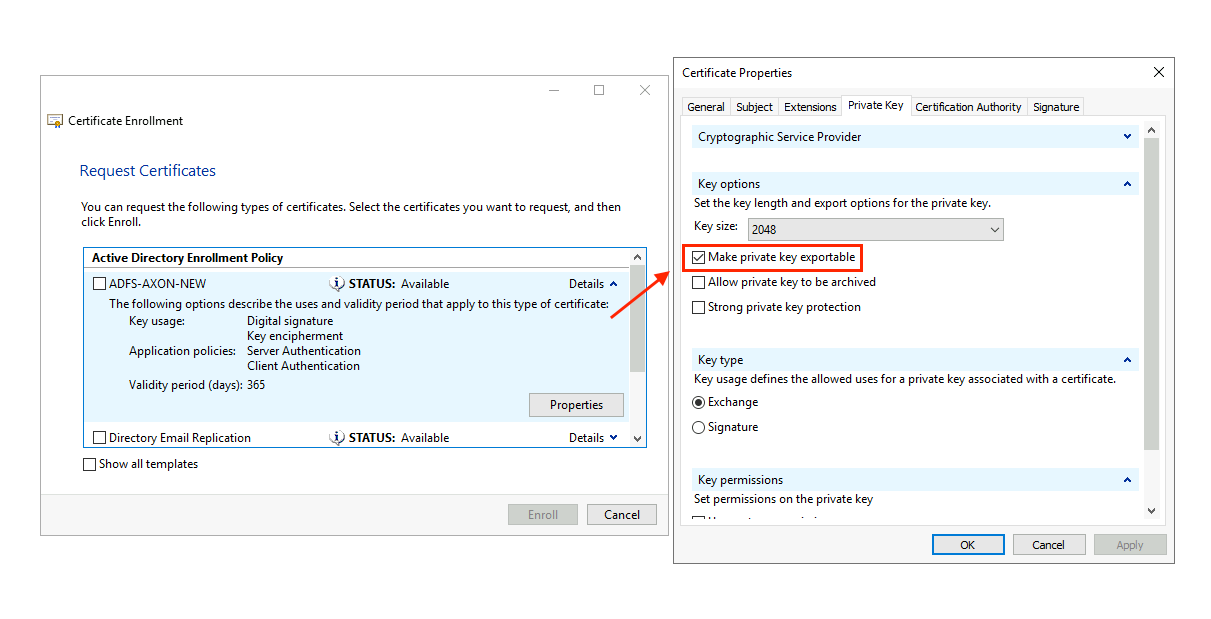Click the info icon beside Directory Email Replication status

coord(339,437)
